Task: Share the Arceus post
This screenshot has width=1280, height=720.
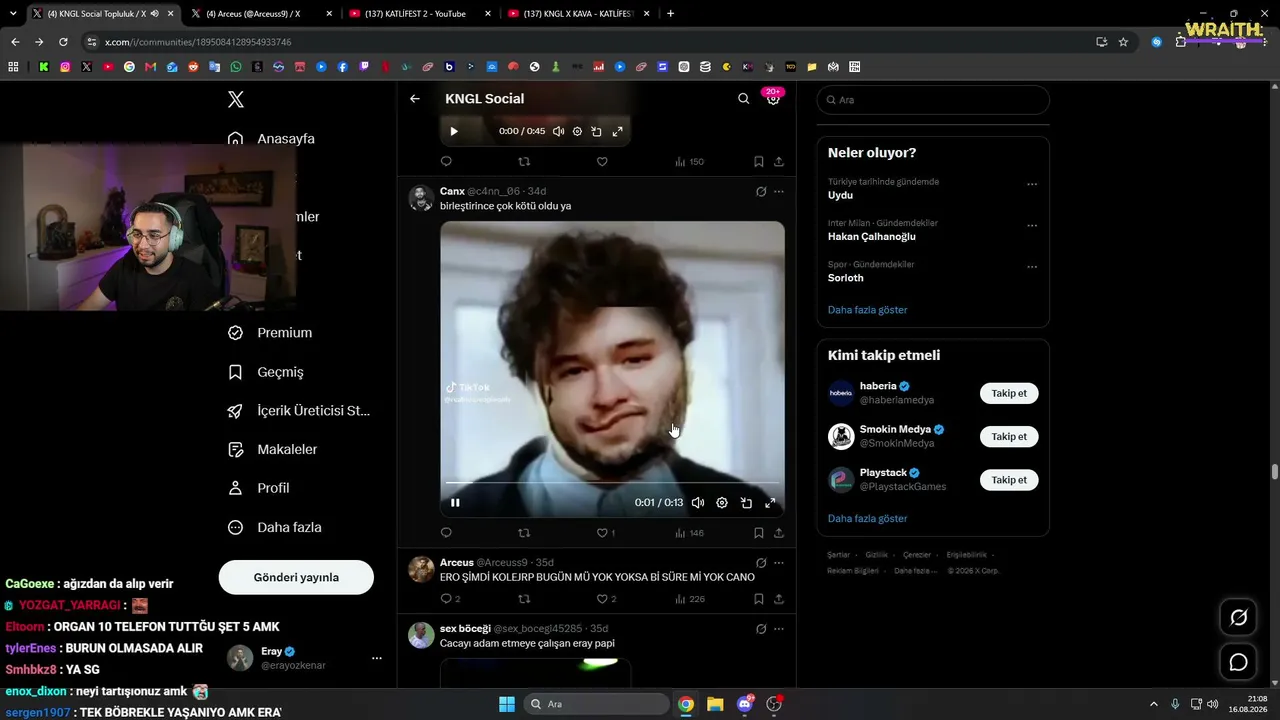Action: point(779,599)
